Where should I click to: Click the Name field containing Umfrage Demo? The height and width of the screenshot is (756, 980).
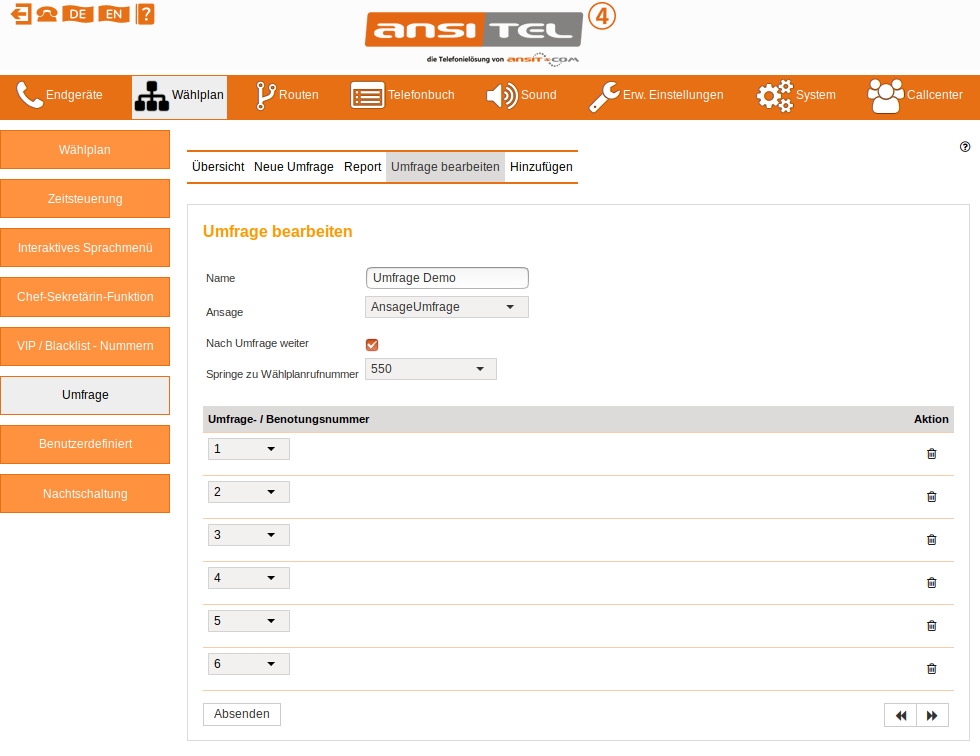click(x=447, y=278)
